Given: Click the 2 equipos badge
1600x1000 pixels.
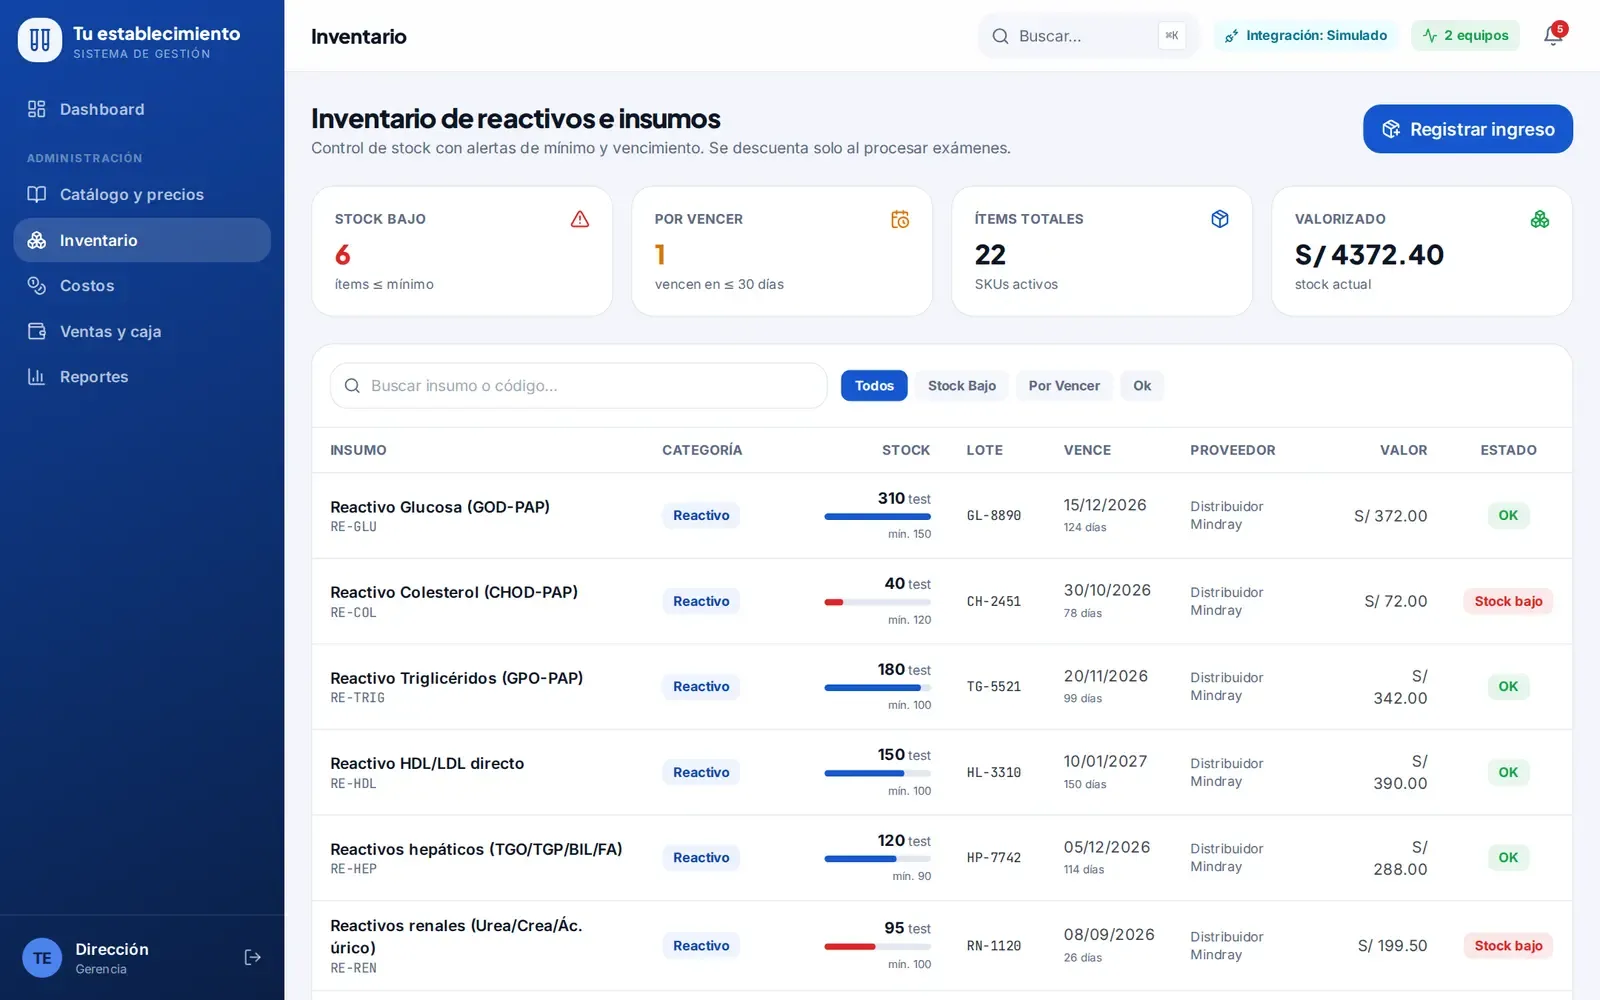Looking at the screenshot, I should point(1466,36).
